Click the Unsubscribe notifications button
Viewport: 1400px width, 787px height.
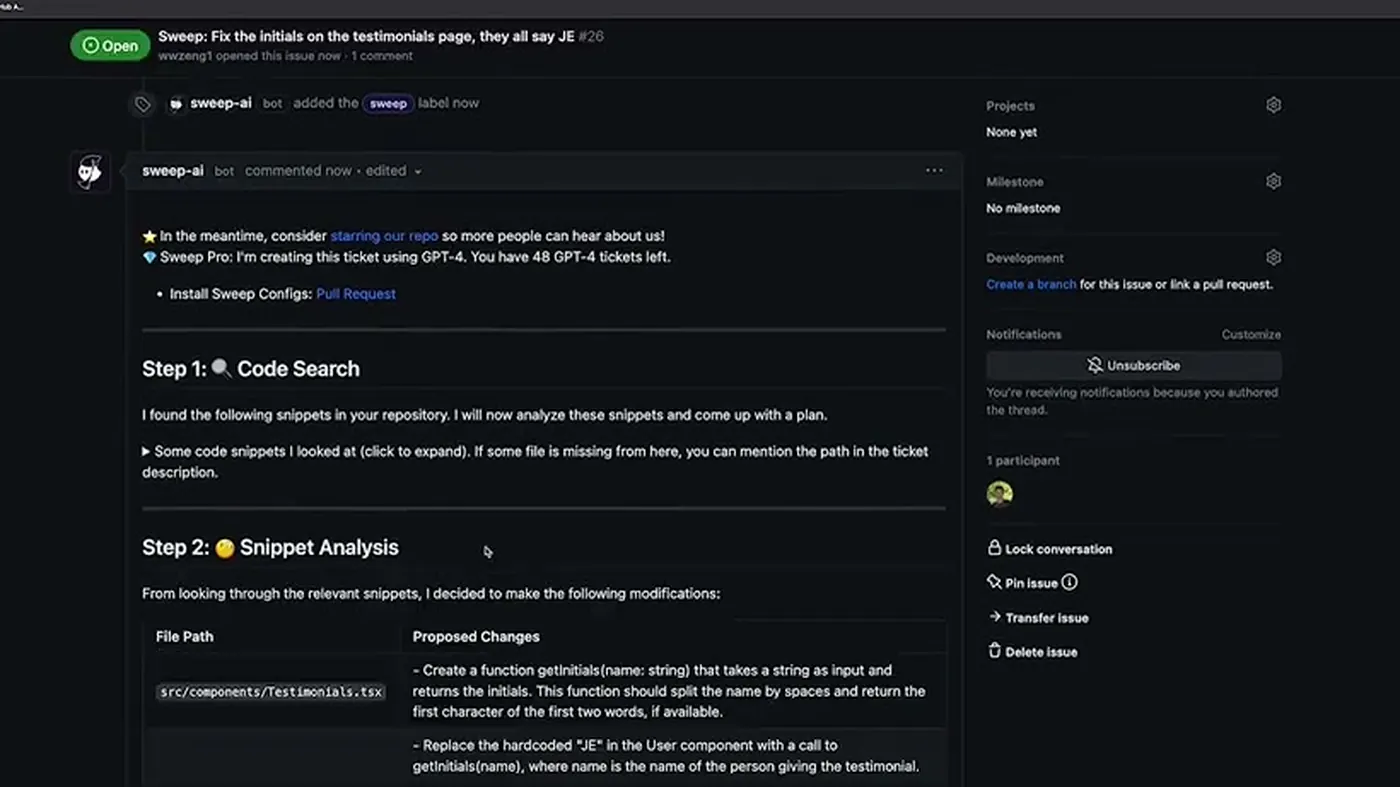[x=1133, y=365]
